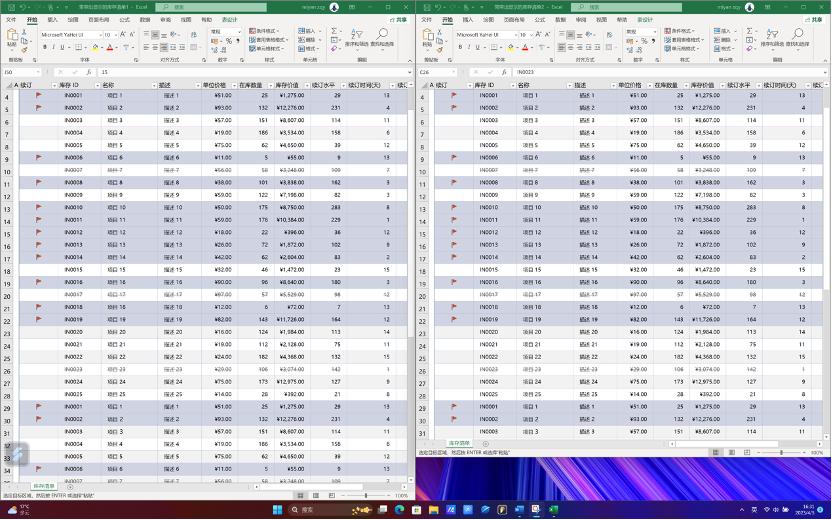Click Italic in the left Excel window
The image size is (832, 520).
53,47
